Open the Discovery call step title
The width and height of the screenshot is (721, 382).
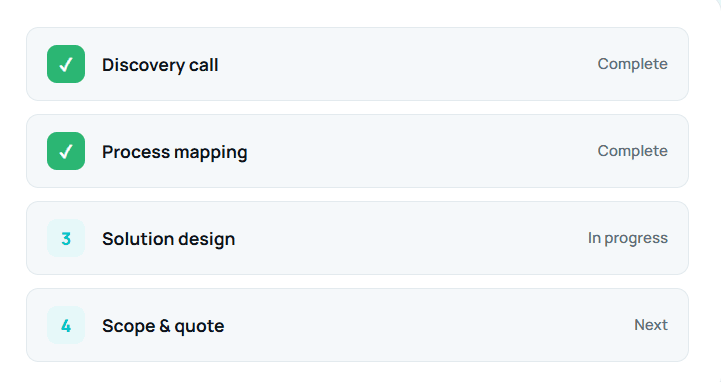pyautogui.click(x=160, y=65)
